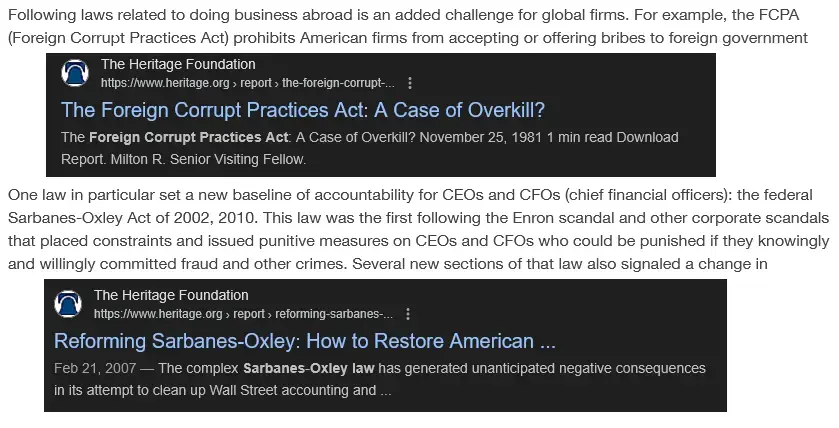Click Heritage Foundation logo in first result

[75, 73]
